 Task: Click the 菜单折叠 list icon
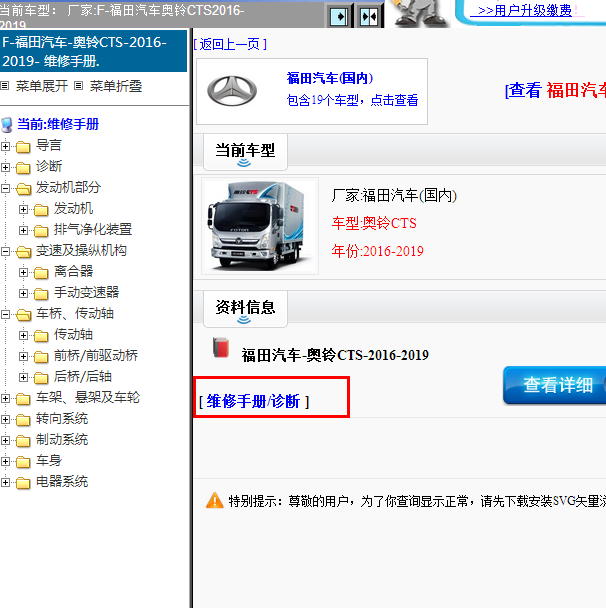point(78,86)
